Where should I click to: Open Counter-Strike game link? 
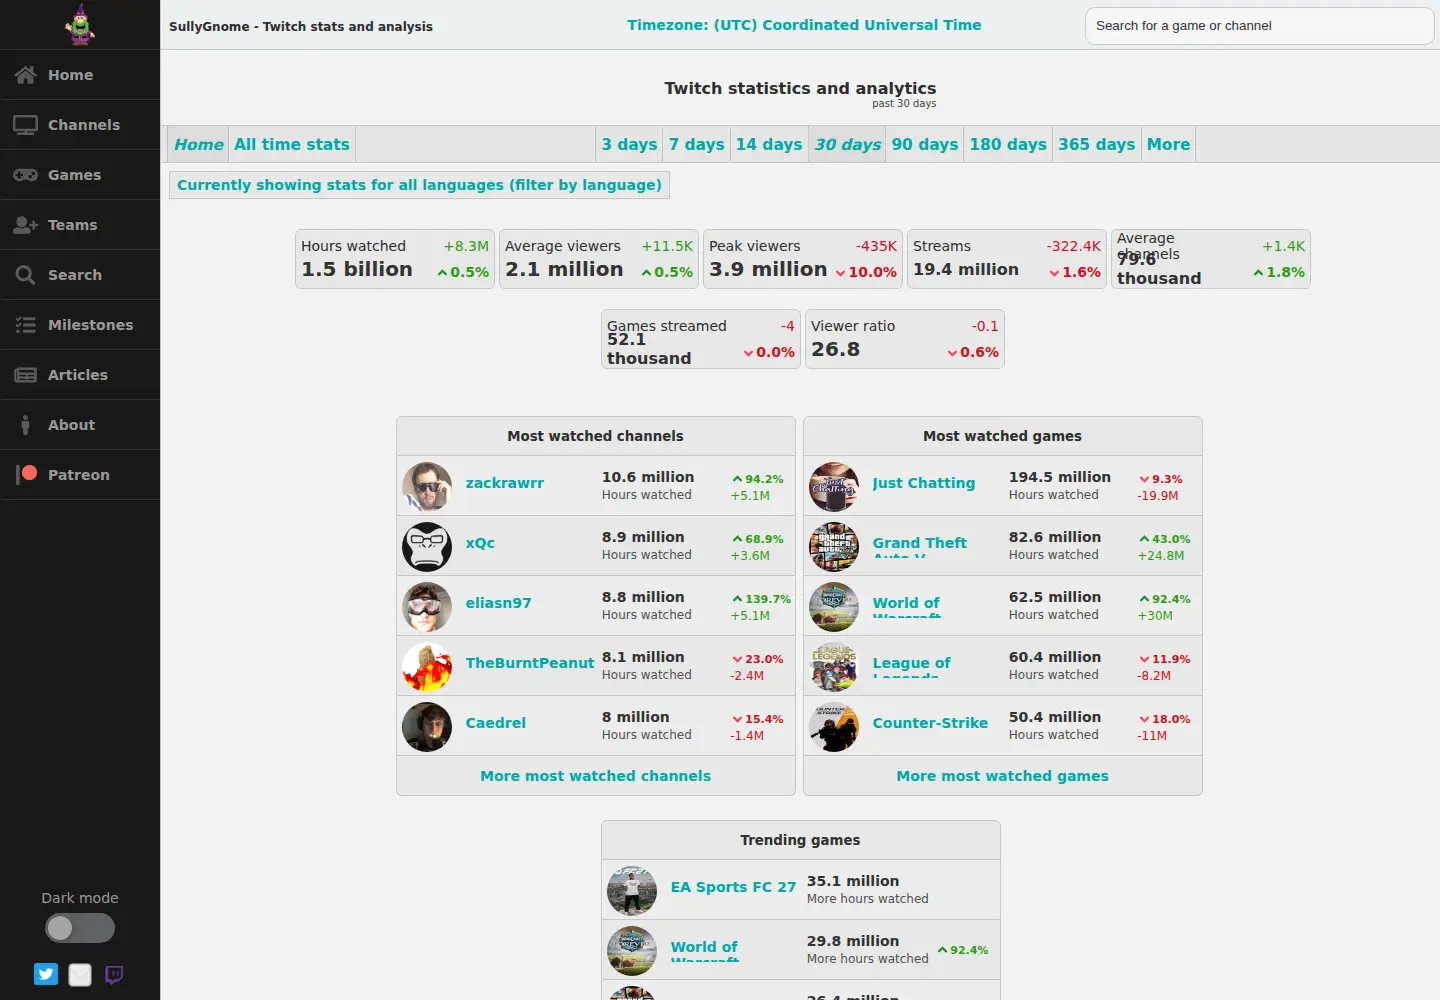pos(930,723)
